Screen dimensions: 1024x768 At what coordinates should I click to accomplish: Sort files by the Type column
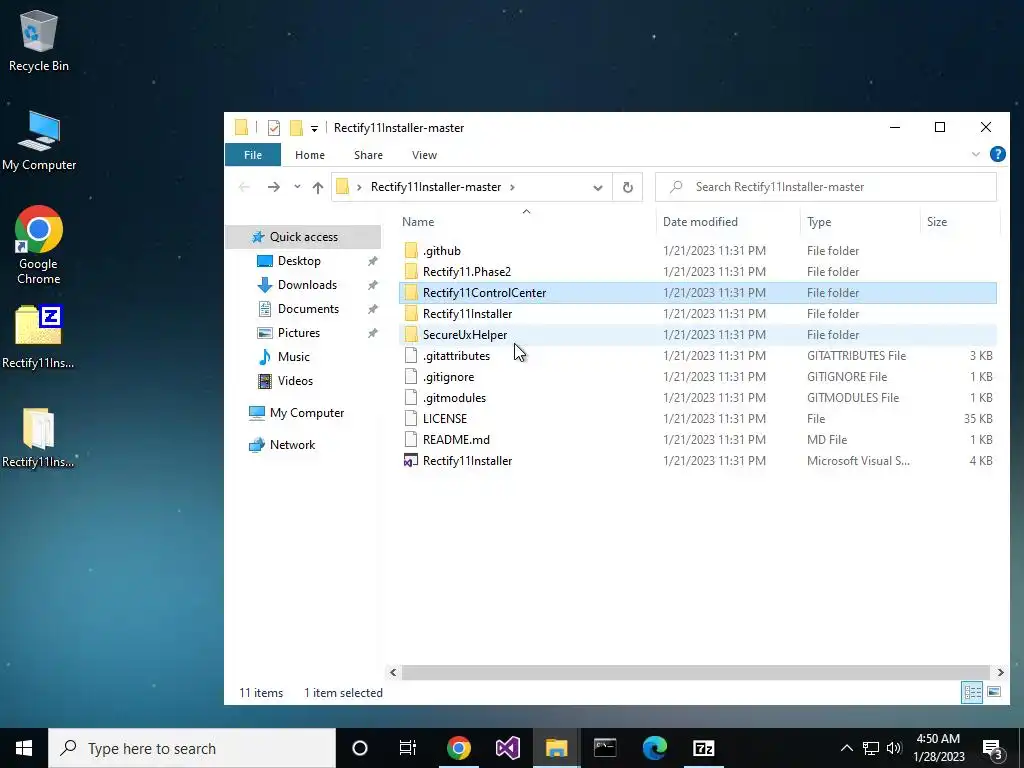(x=860, y=221)
